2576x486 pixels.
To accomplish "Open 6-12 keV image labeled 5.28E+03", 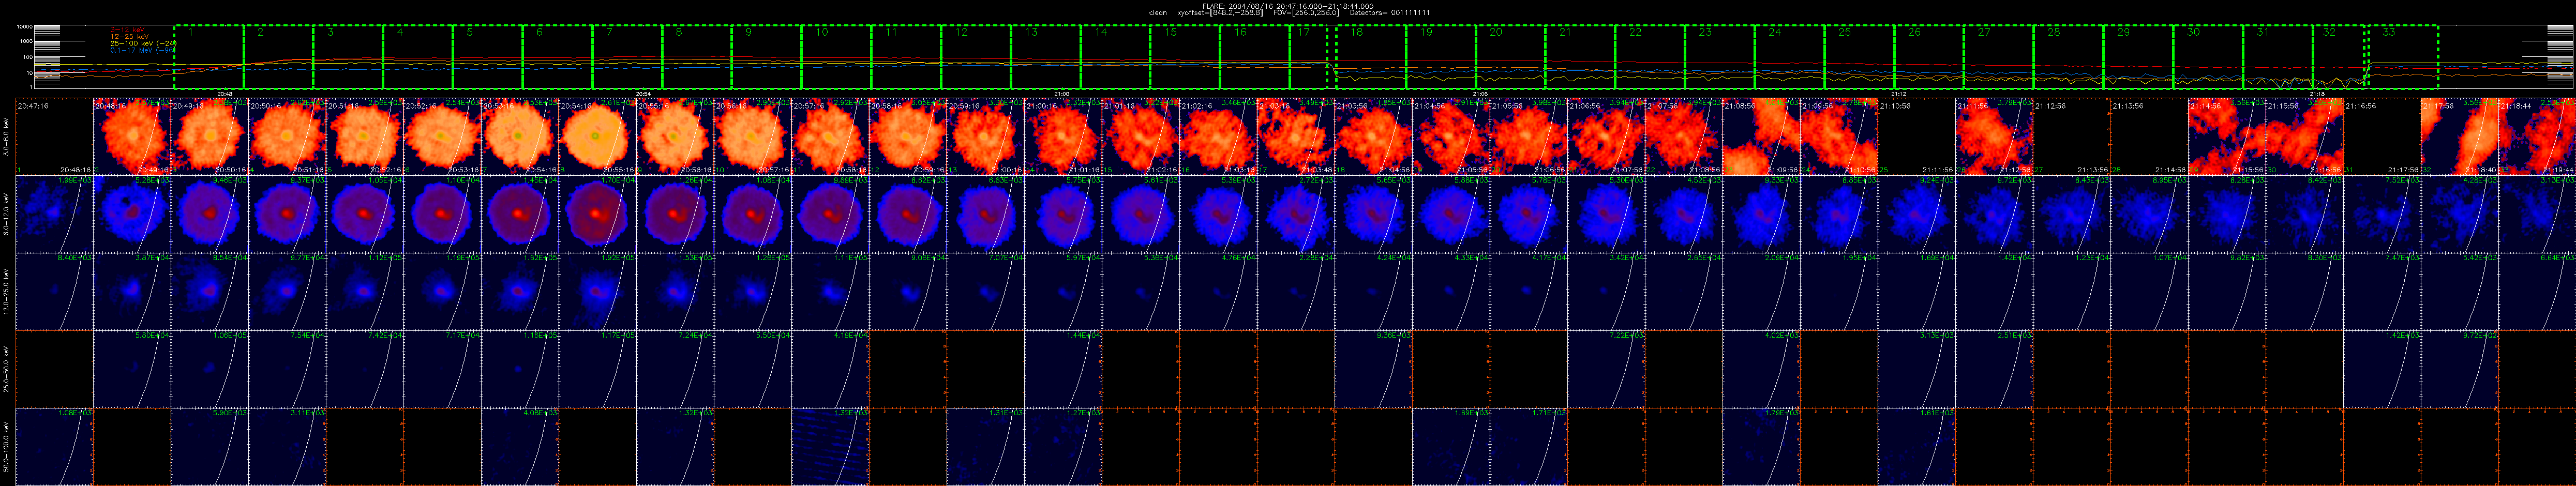I will coord(132,214).
